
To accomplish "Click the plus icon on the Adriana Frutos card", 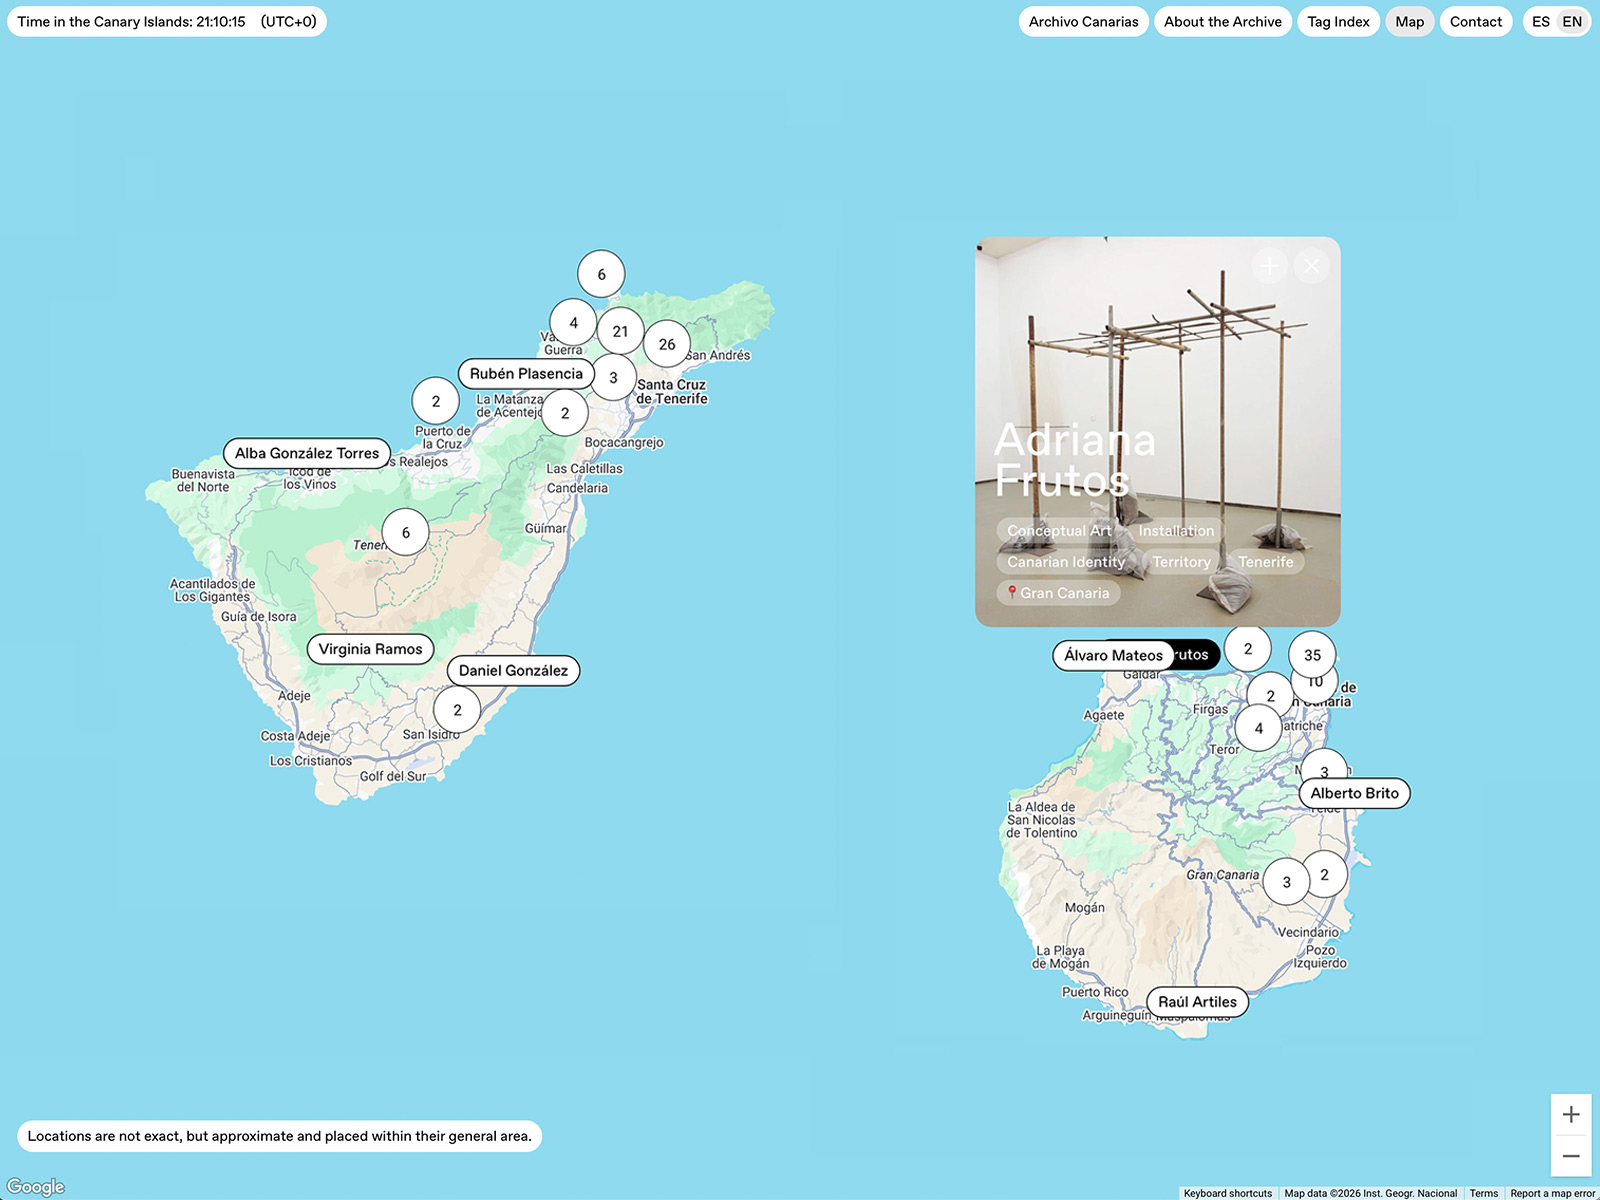I will point(1269,266).
